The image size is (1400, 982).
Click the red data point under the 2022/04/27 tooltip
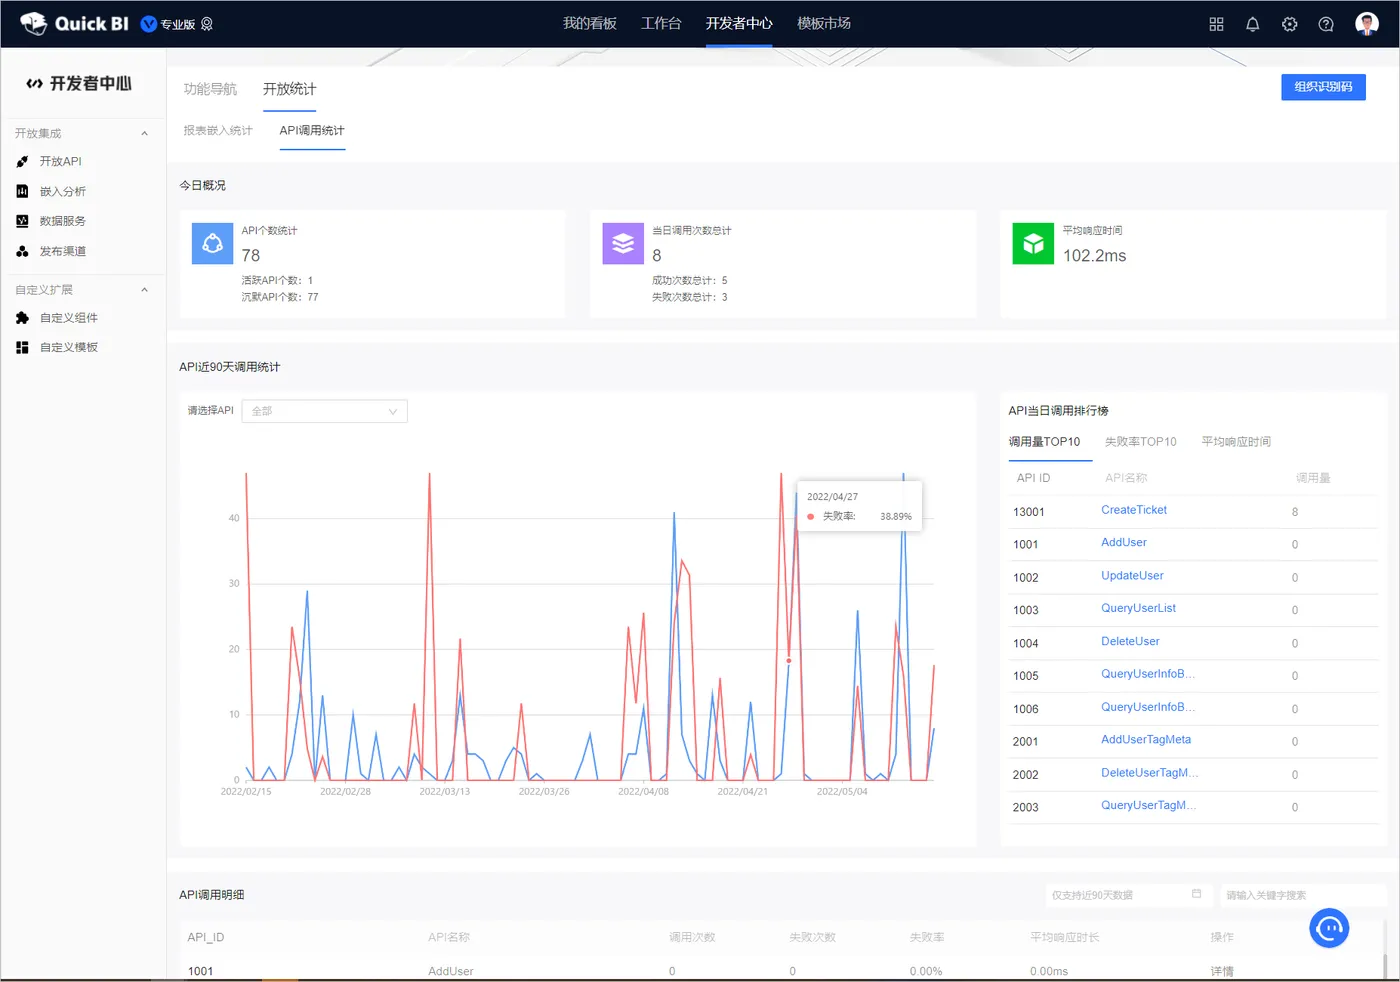pyautogui.click(x=788, y=661)
